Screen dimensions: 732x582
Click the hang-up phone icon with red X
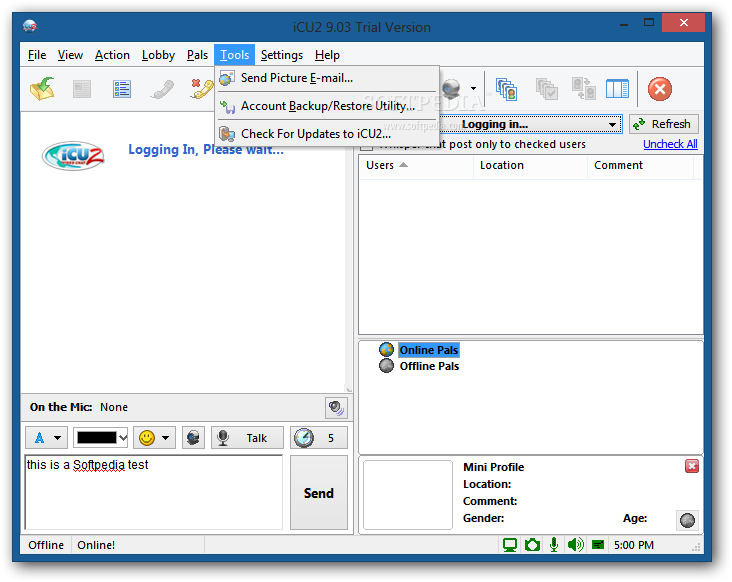pos(202,89)
